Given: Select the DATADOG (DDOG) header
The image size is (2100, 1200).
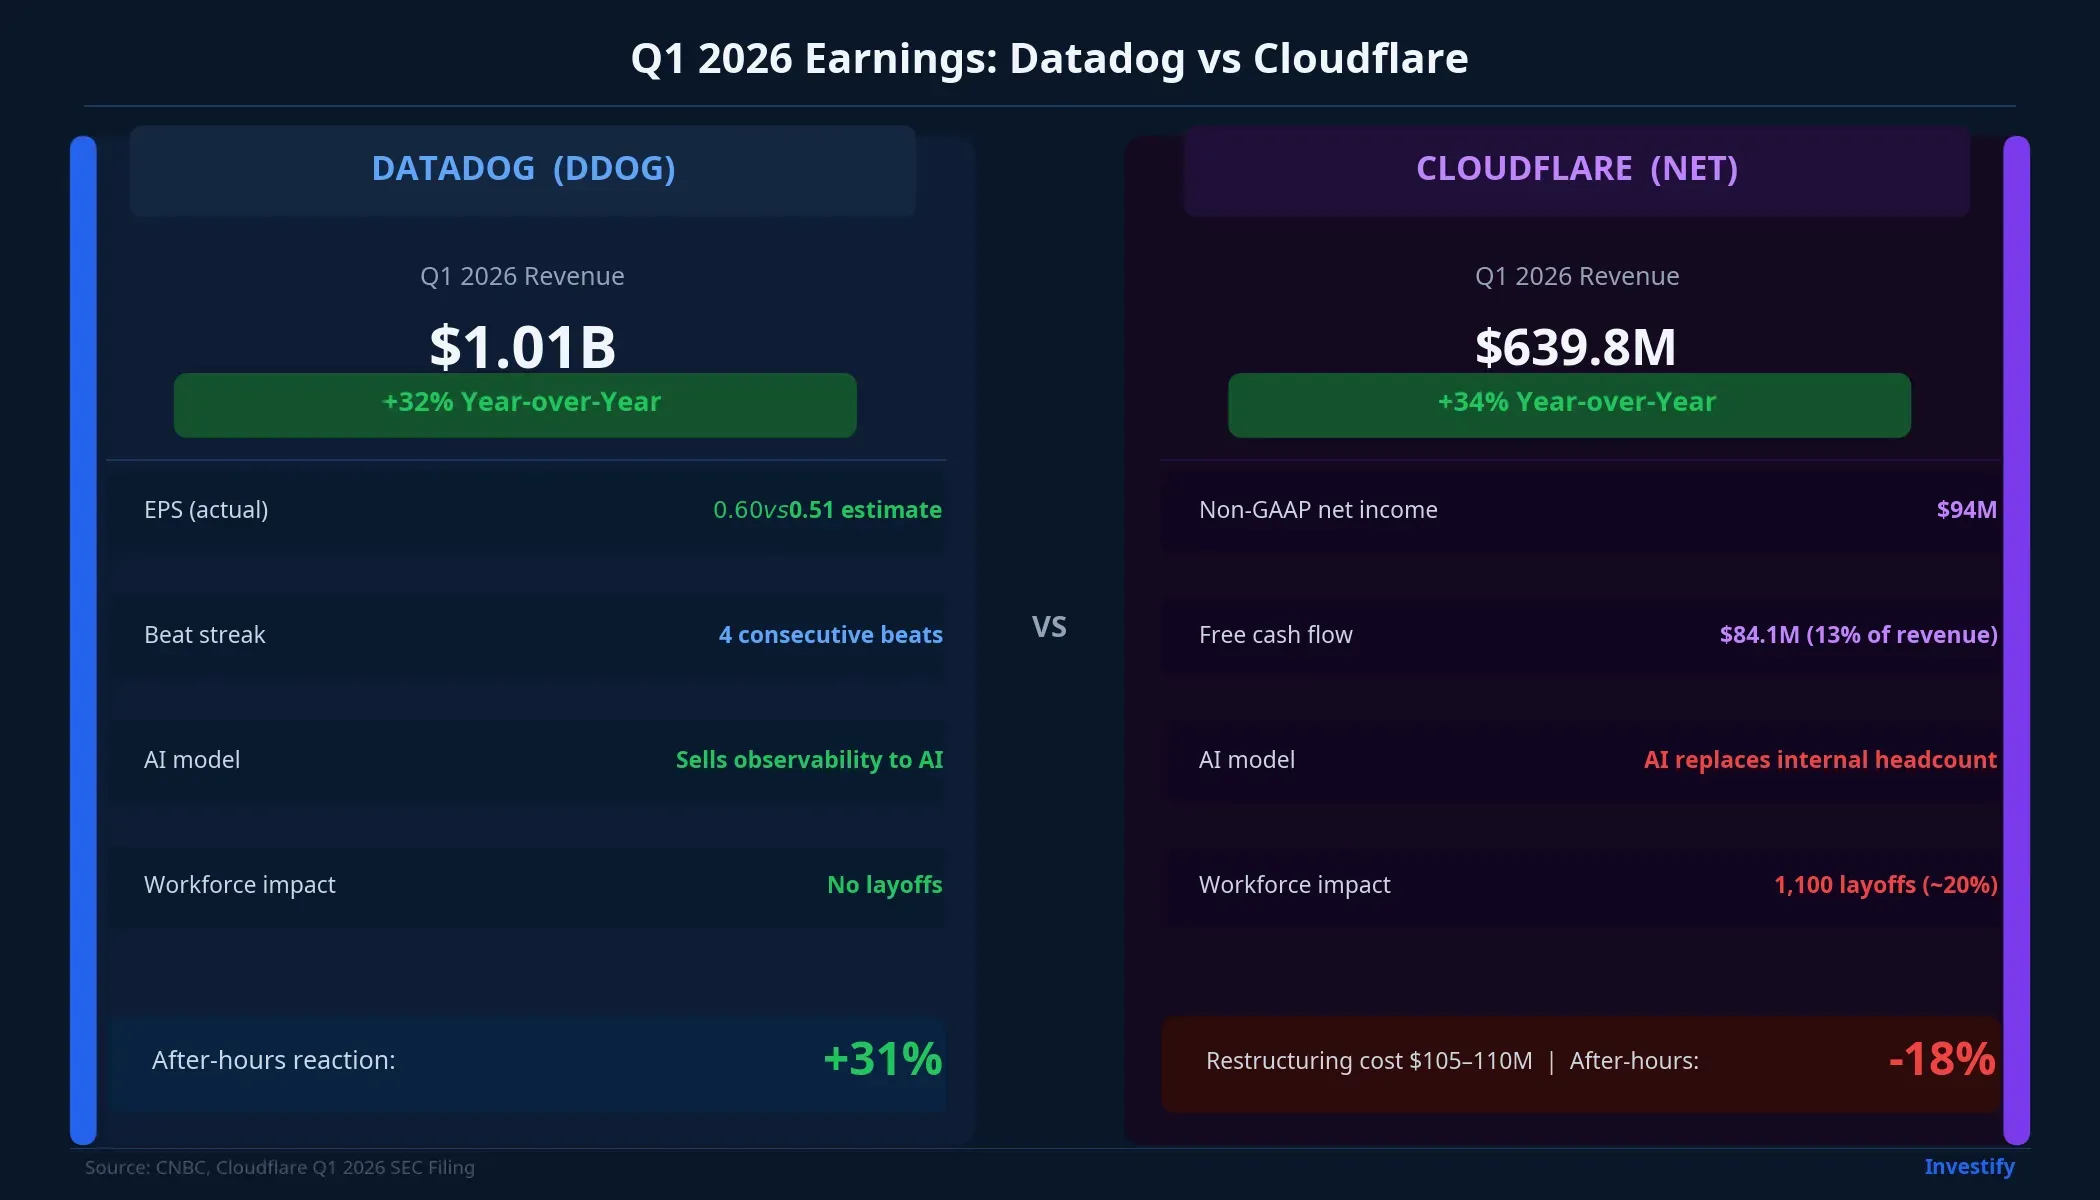Looking at the screenshot, I should click(523, 169).
